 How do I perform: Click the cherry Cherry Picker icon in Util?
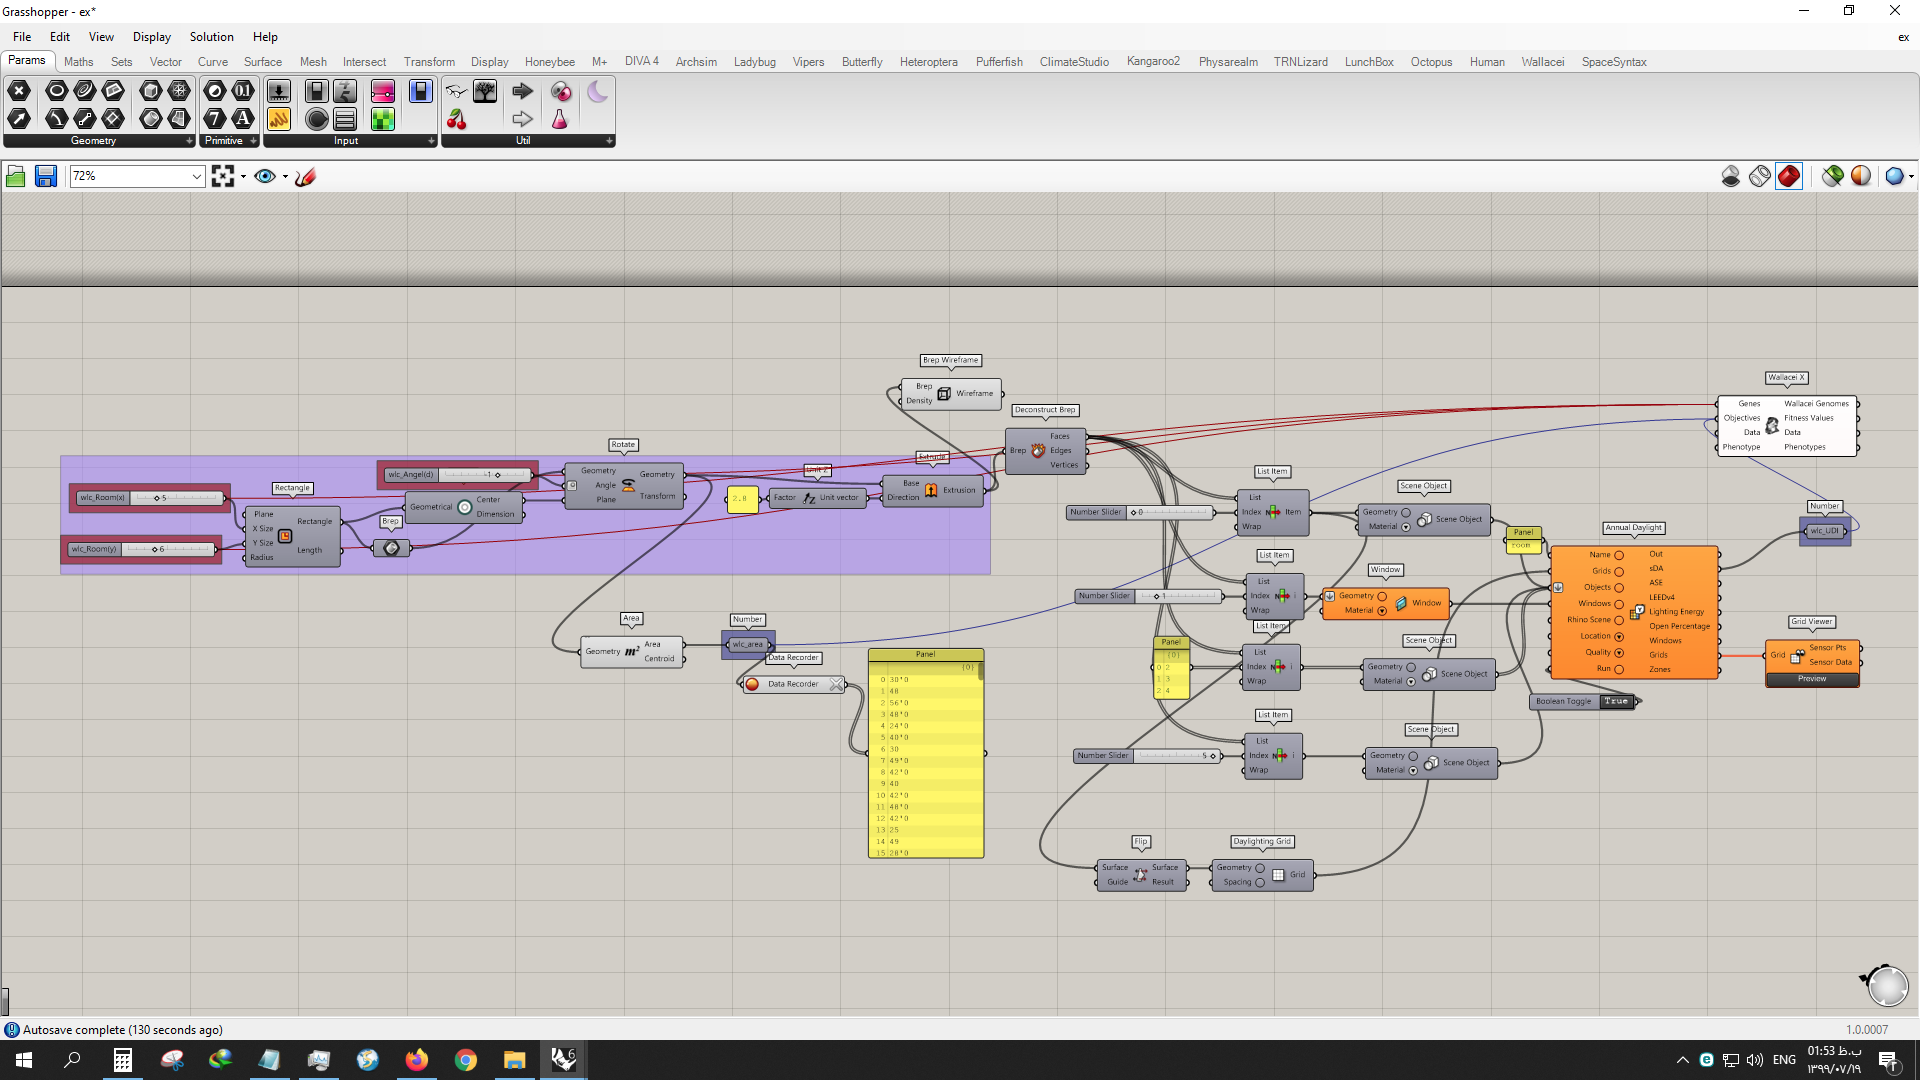pos(457,120)
